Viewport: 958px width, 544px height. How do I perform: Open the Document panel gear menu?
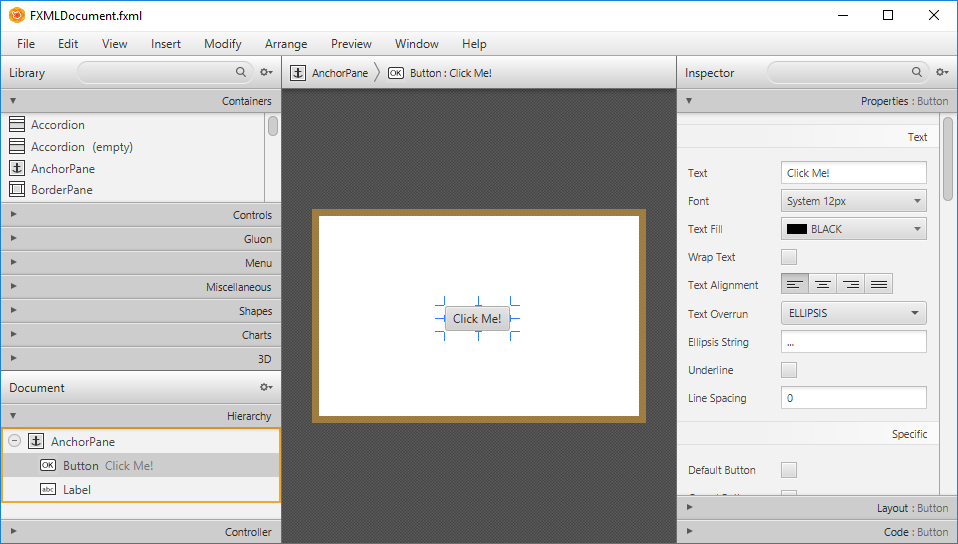click(x=266, y=388)
